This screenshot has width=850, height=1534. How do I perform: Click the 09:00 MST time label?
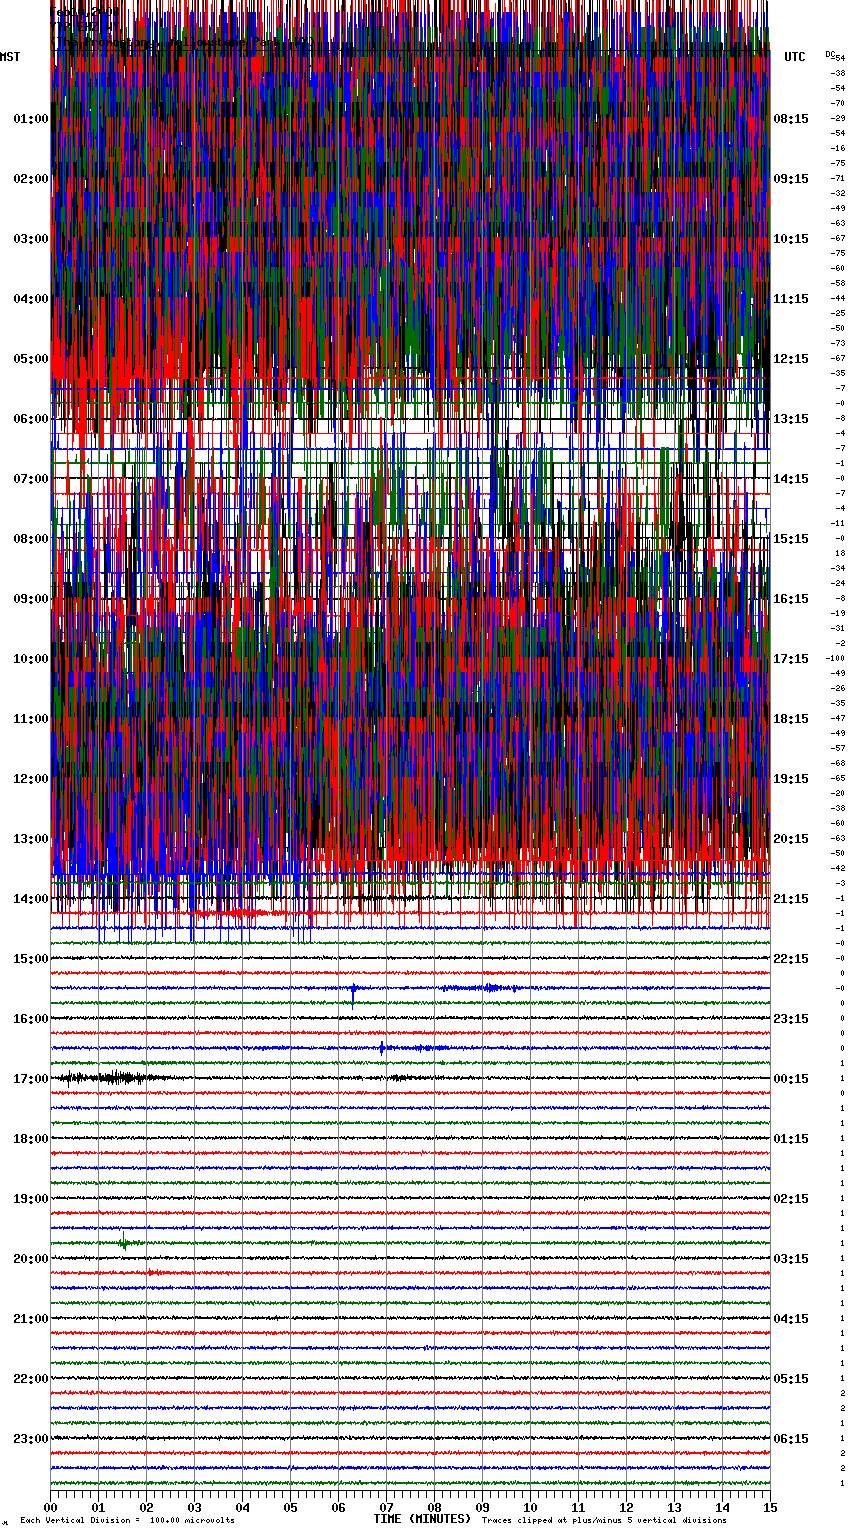pos(31,599)
